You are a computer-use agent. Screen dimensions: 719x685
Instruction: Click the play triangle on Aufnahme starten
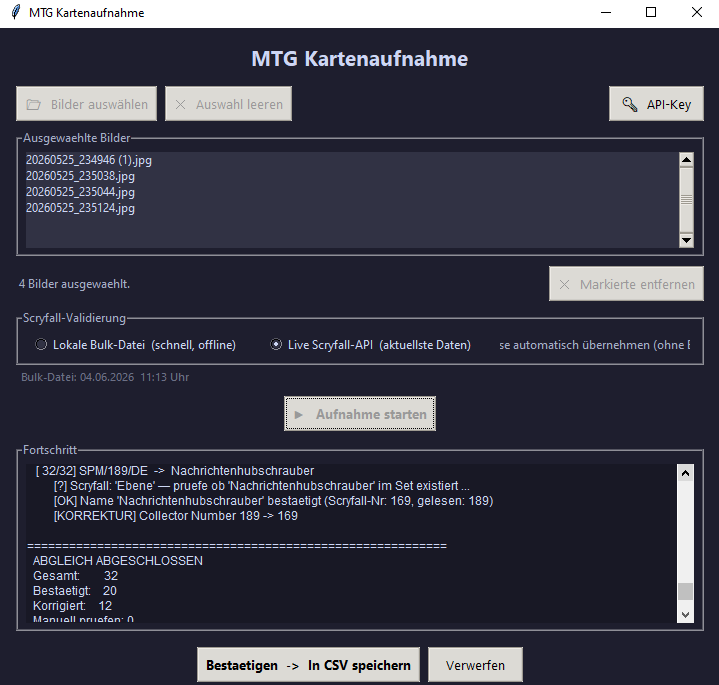tap(299, 415)
